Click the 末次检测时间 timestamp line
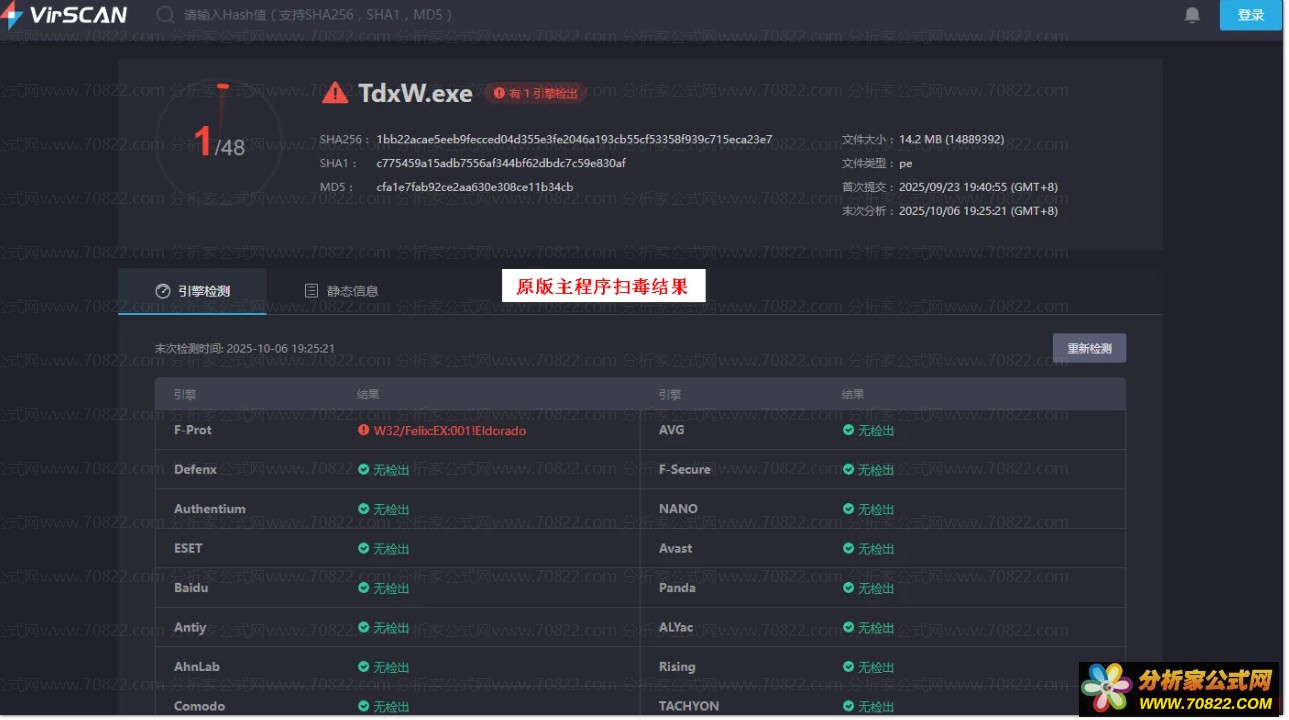This screenshot has height=720, width=1289. click(x=244, y=349)
